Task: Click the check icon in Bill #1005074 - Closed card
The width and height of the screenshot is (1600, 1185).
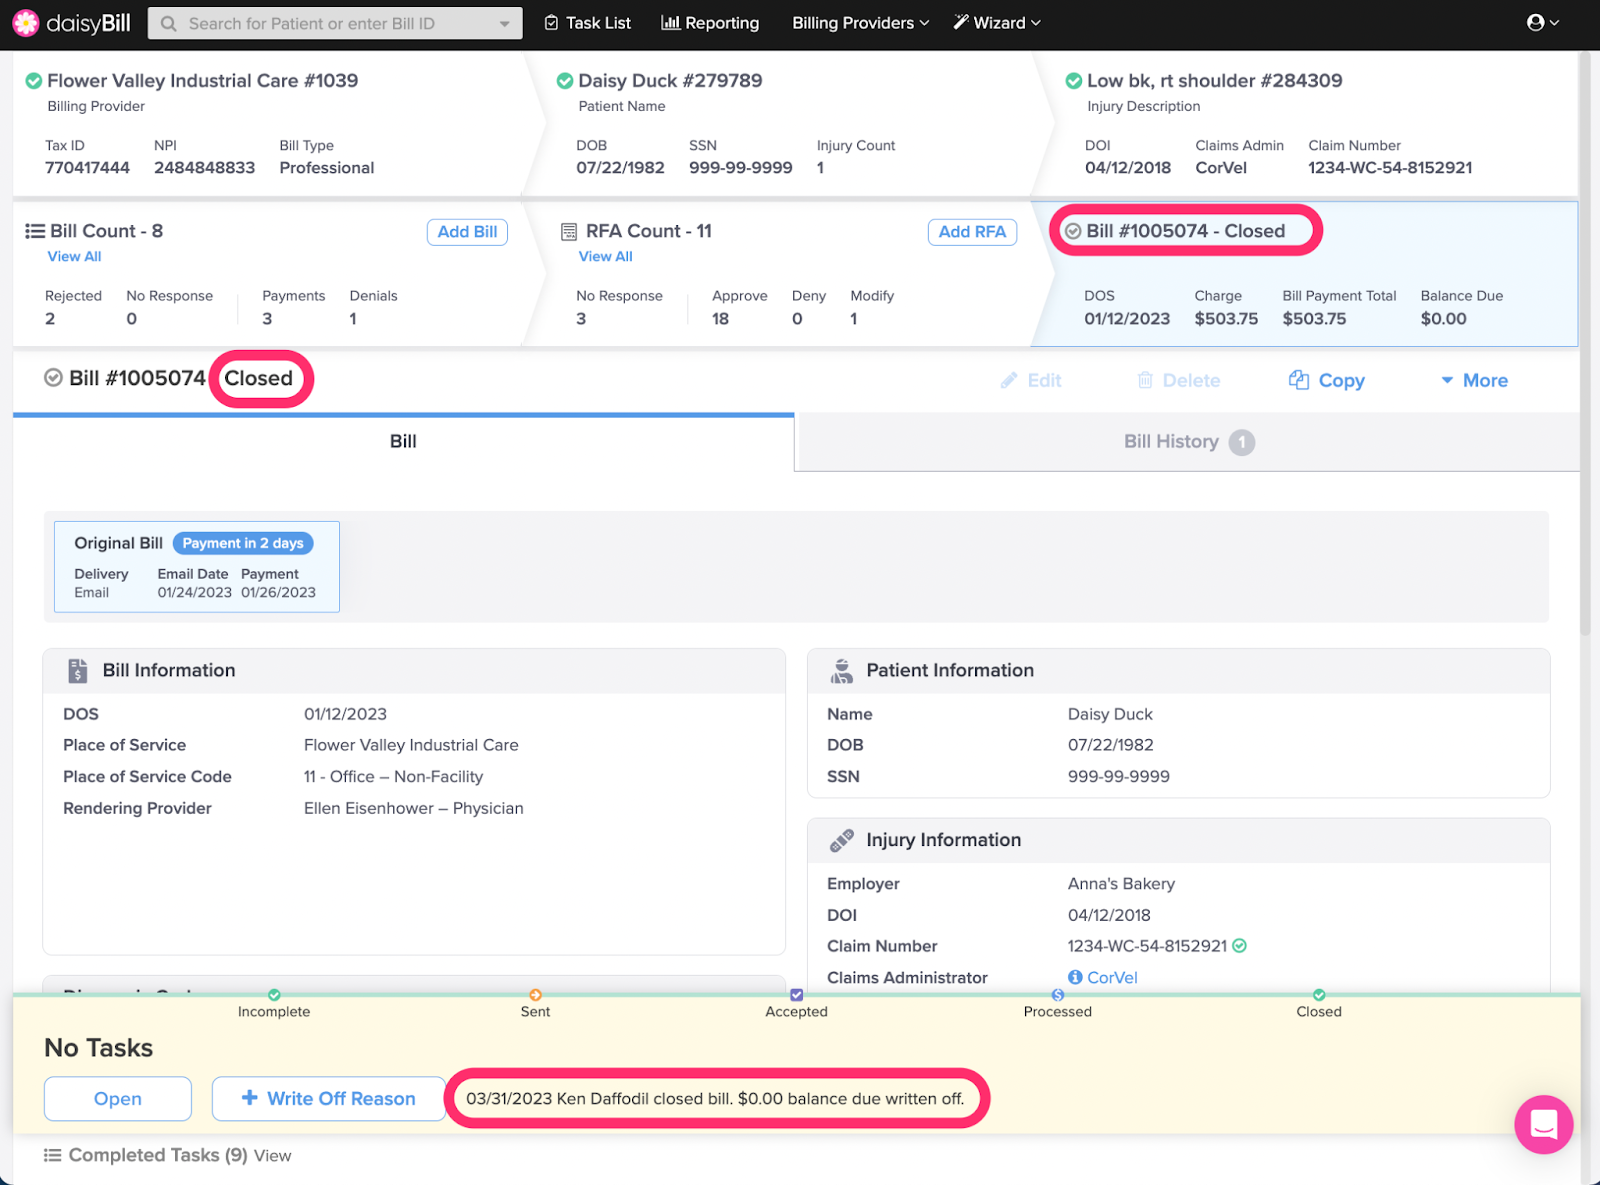Action: pos(1073,231)
